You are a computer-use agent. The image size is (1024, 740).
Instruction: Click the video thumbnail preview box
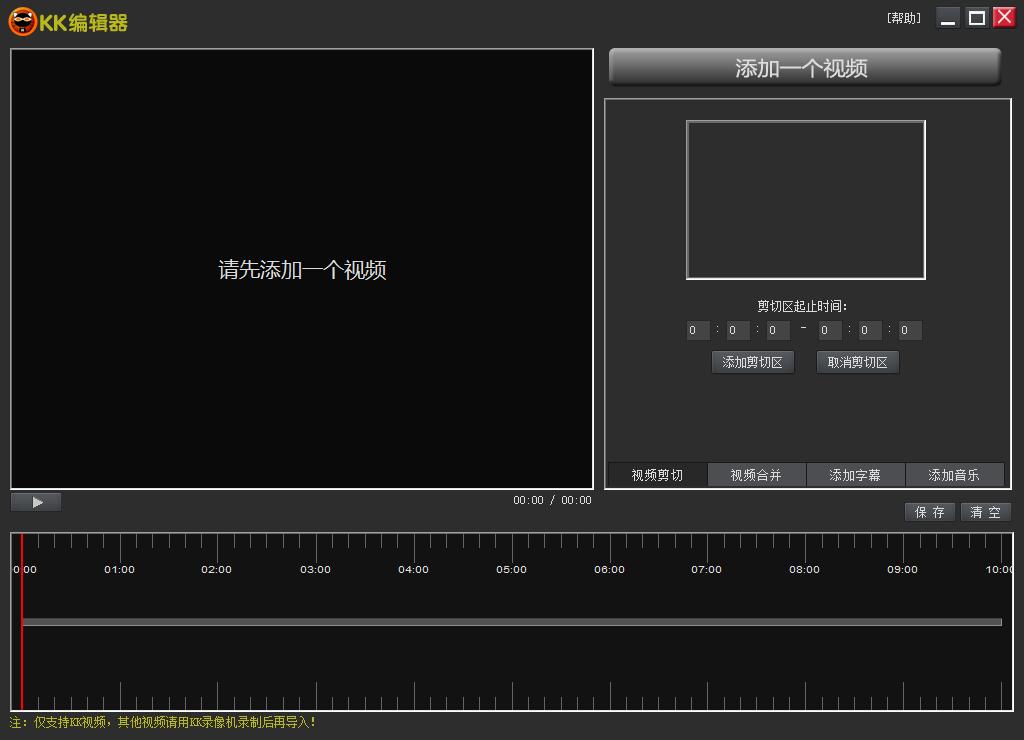click(805, 200)
